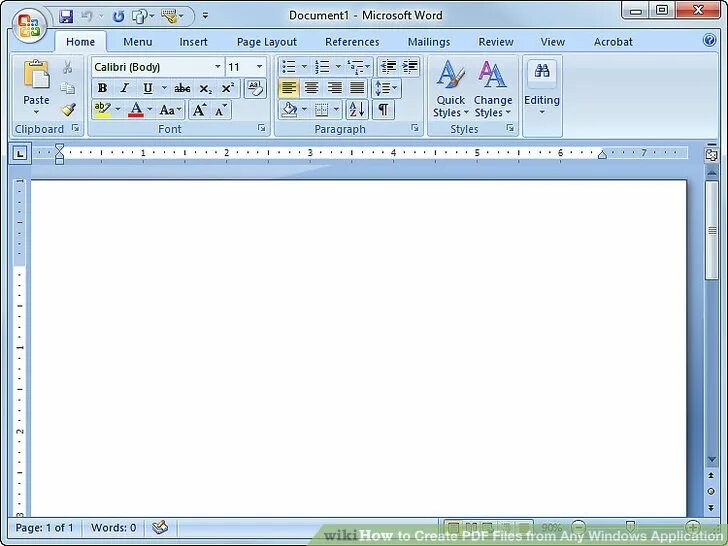Apply subscript formatting
Viewport: 728px width, 546px height.
205,88
